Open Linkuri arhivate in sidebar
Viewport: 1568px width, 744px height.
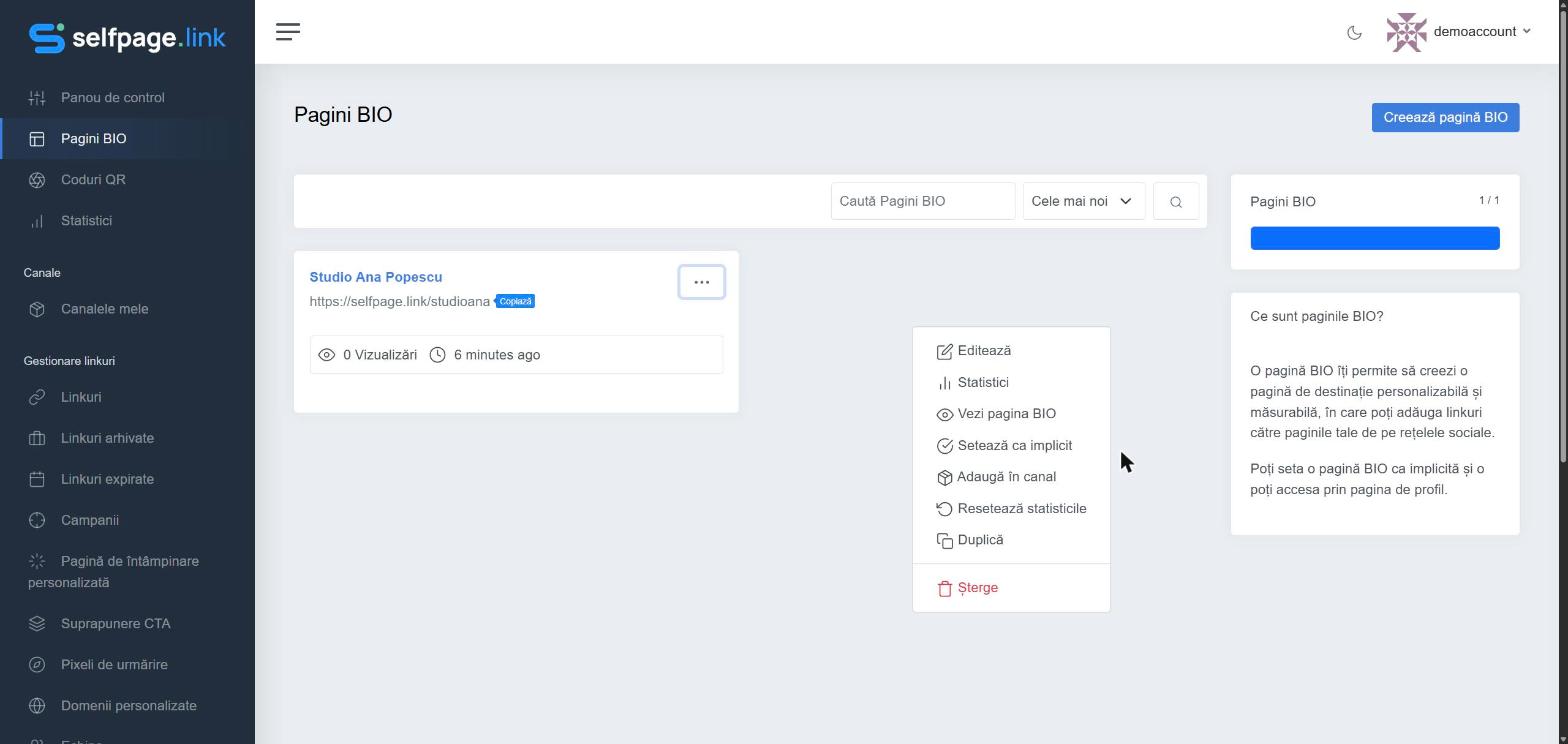click(127, 438)
